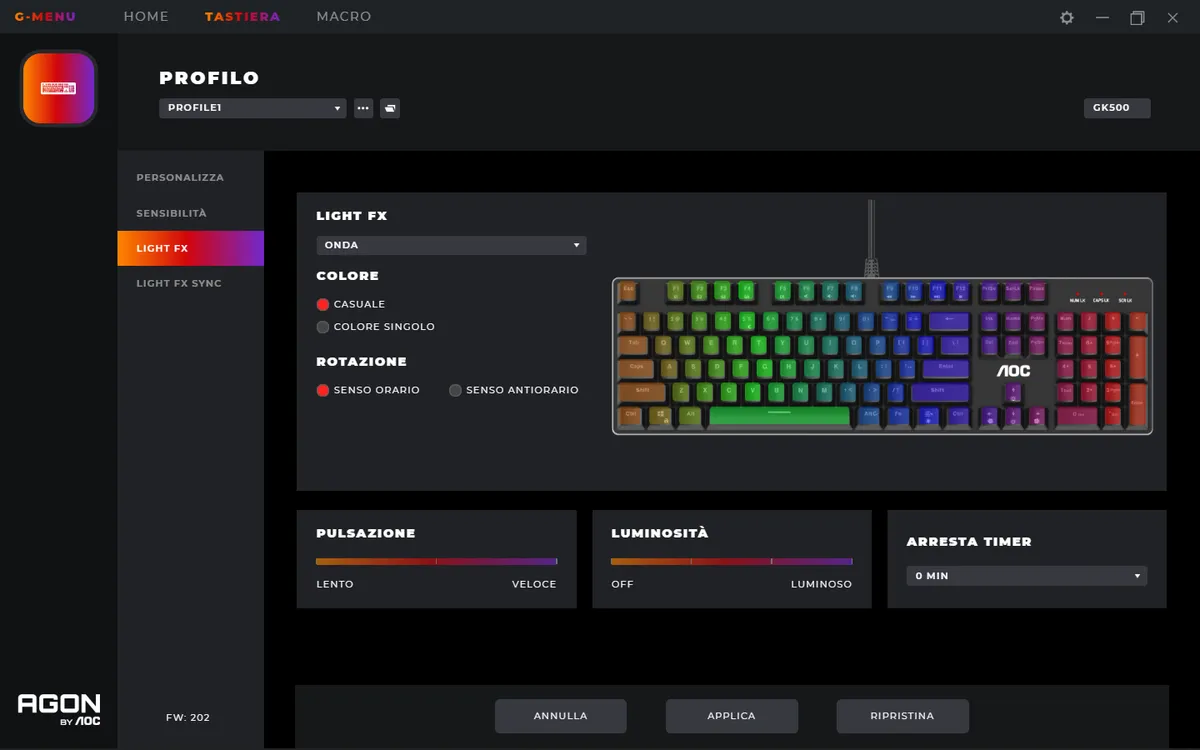Click the green spacebar on keyboard preview

[779, 415]
